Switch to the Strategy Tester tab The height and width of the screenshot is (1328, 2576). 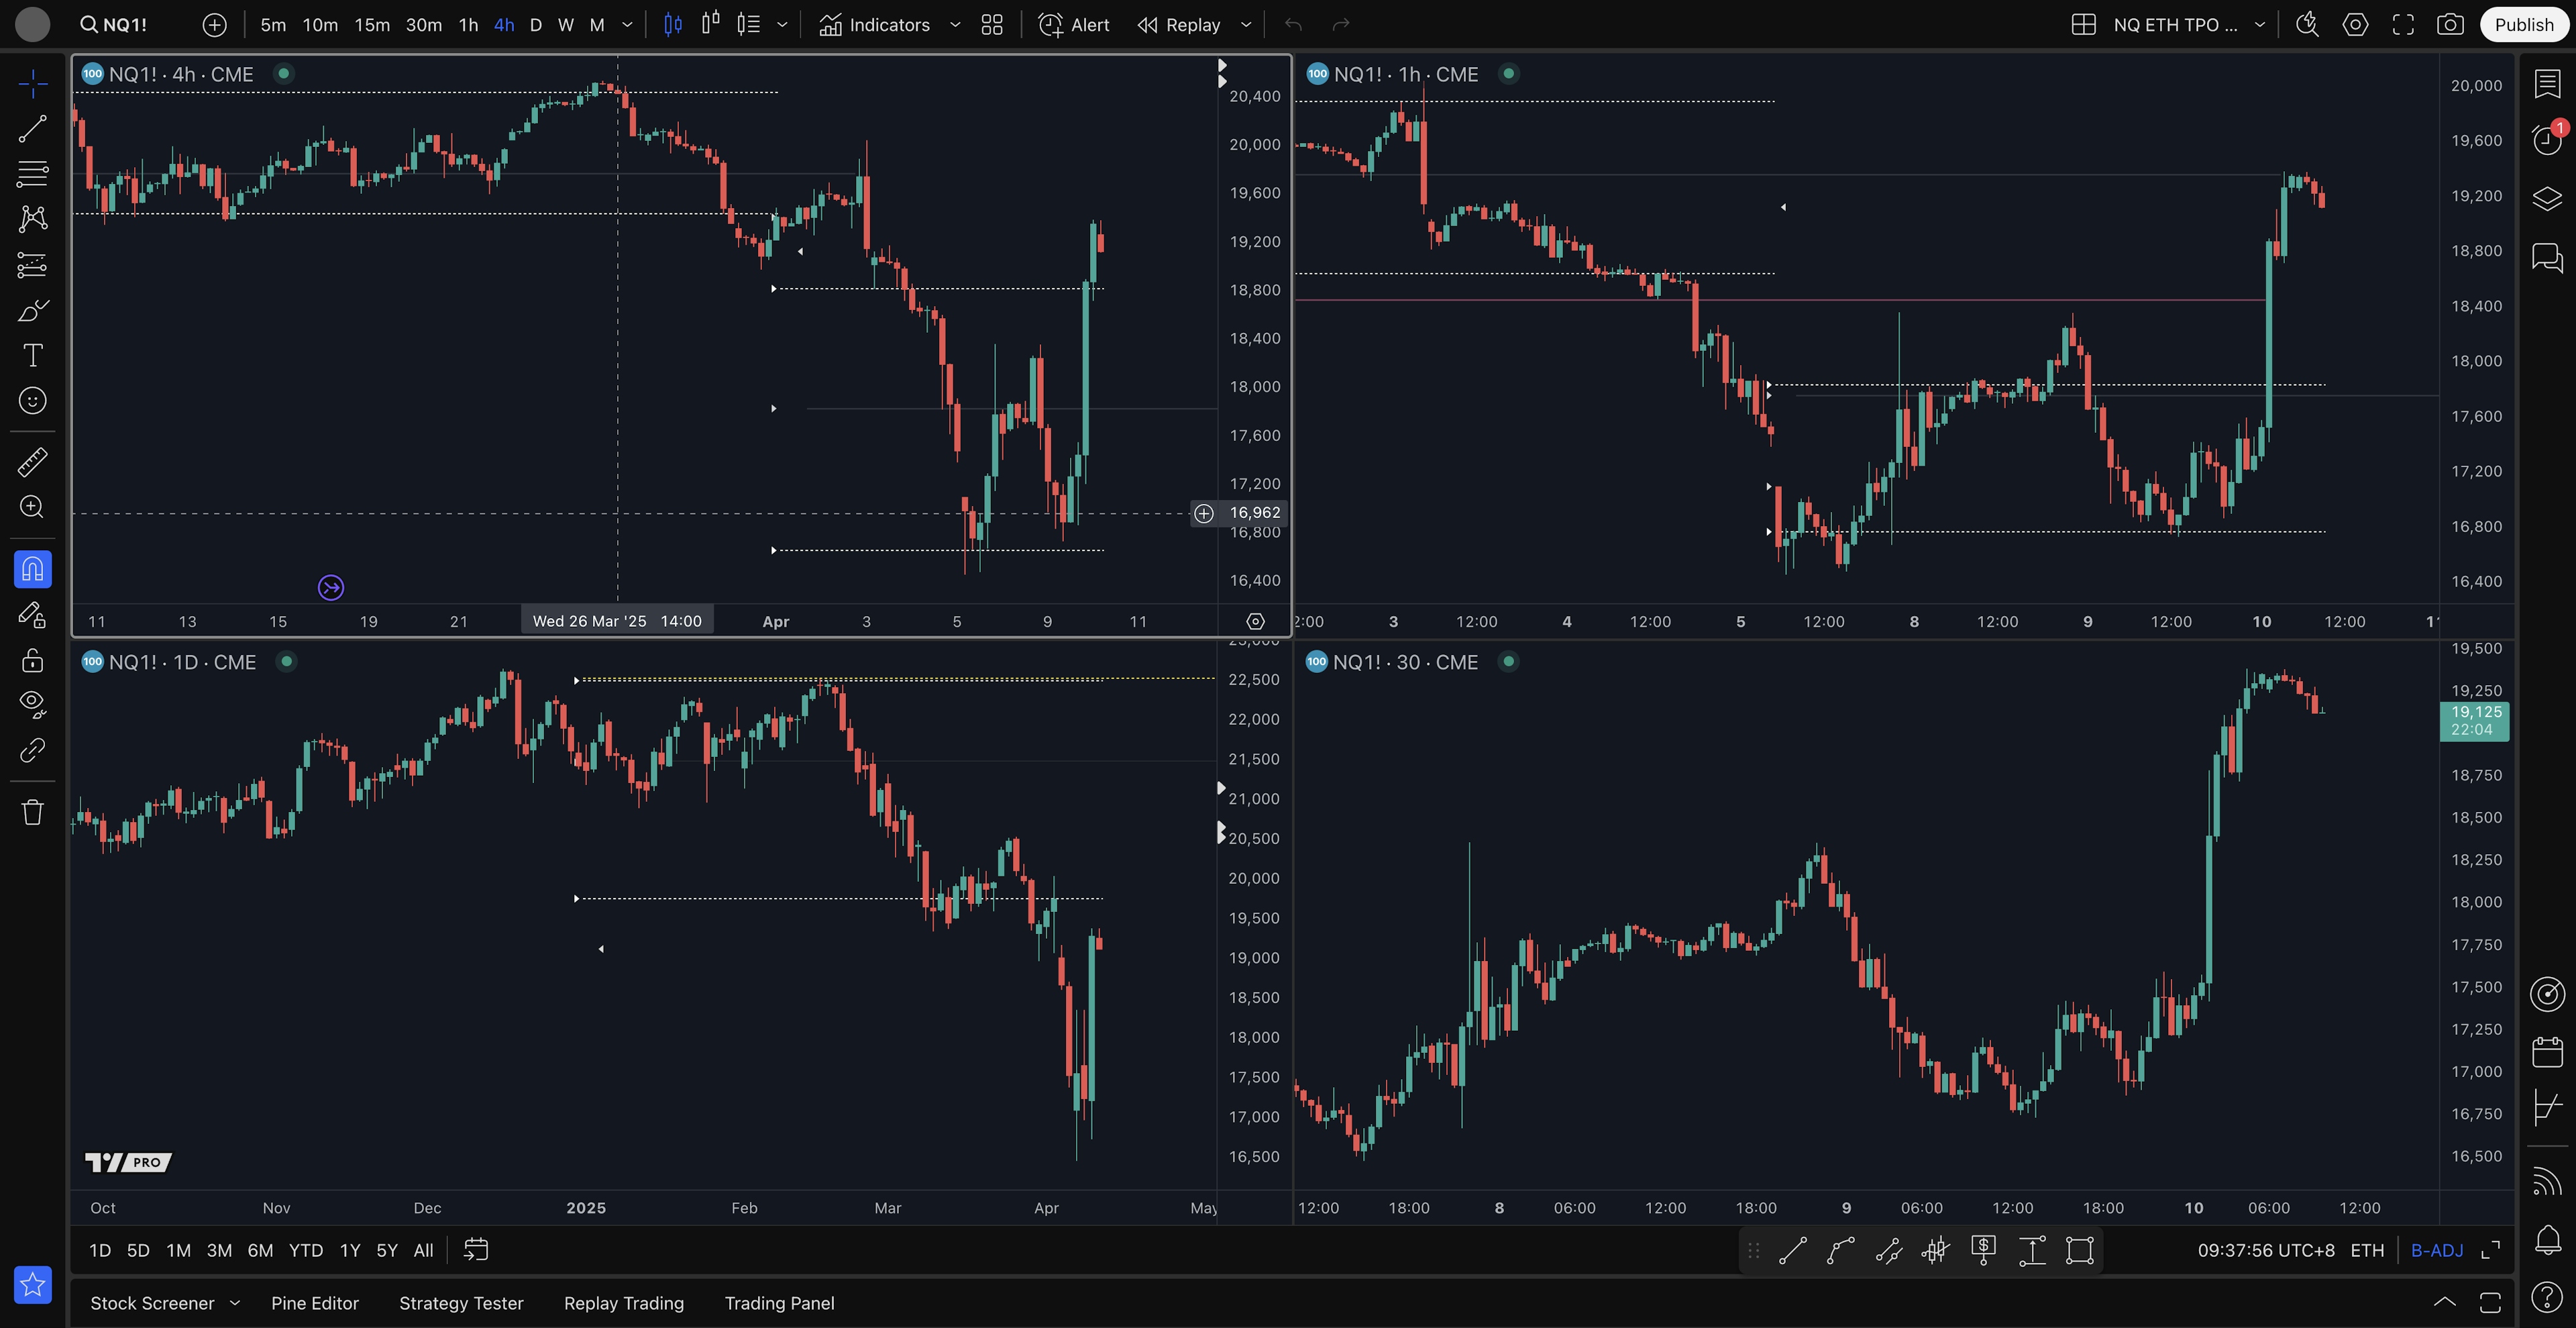pos(461,1303)
